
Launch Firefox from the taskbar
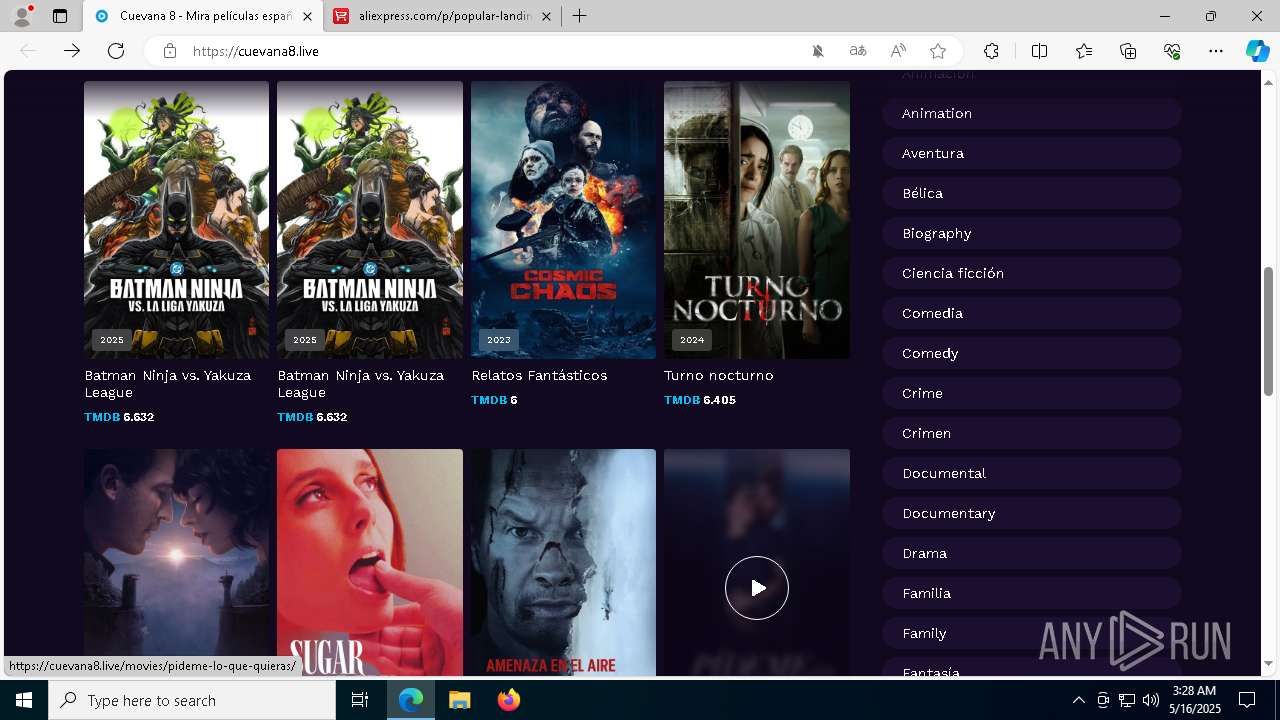tap(508, 700)
